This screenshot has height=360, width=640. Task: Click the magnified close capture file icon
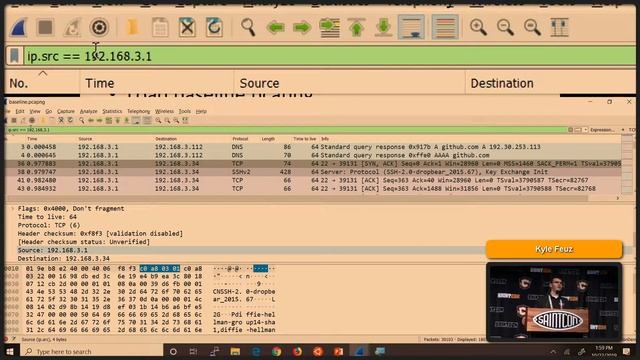pos(187,27)
